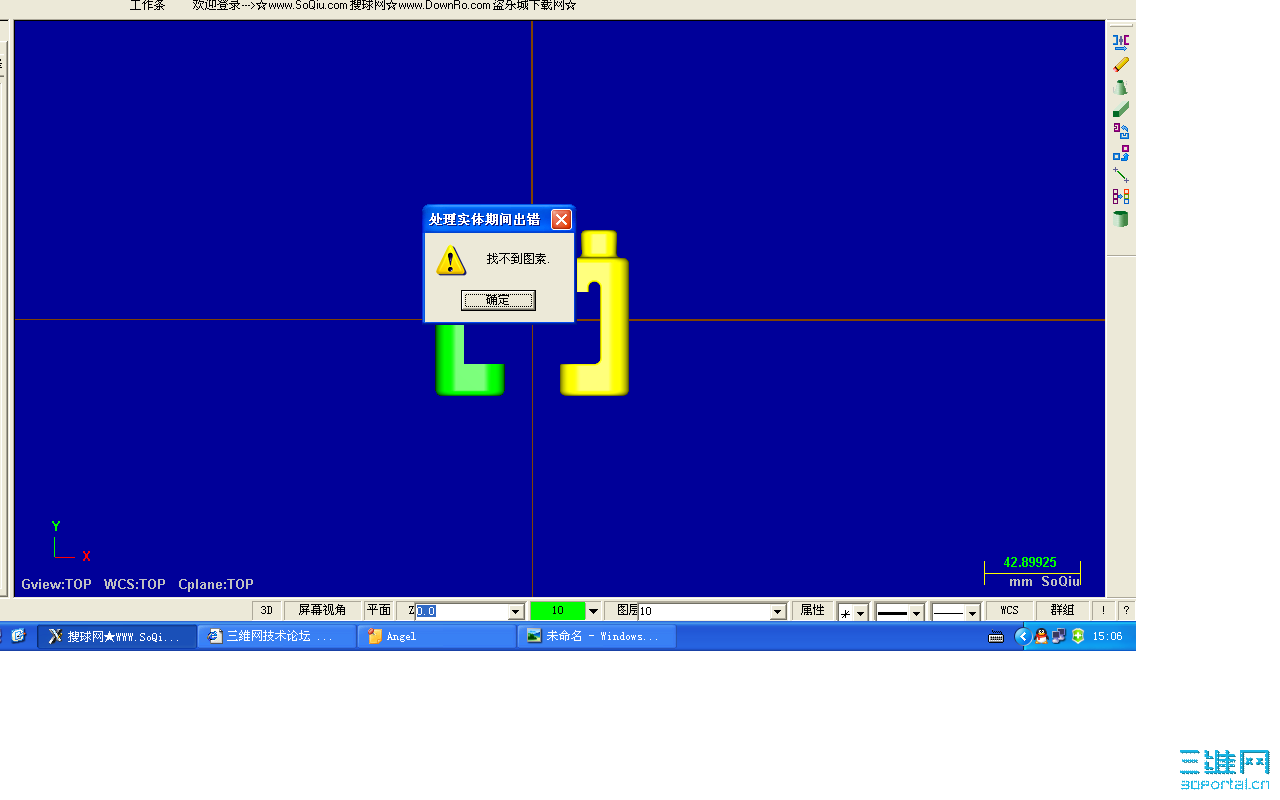Click the 工作条 label at the top
This screenshot has width=1280, height=800.
[x=147, y=6]
